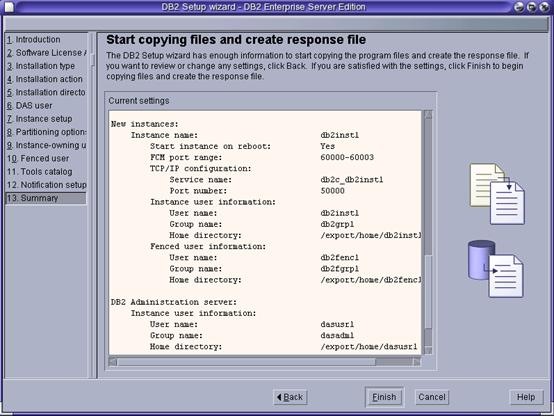Click the DAS group name dasadm1
The image size is (554, 416).
coord(337,335)
